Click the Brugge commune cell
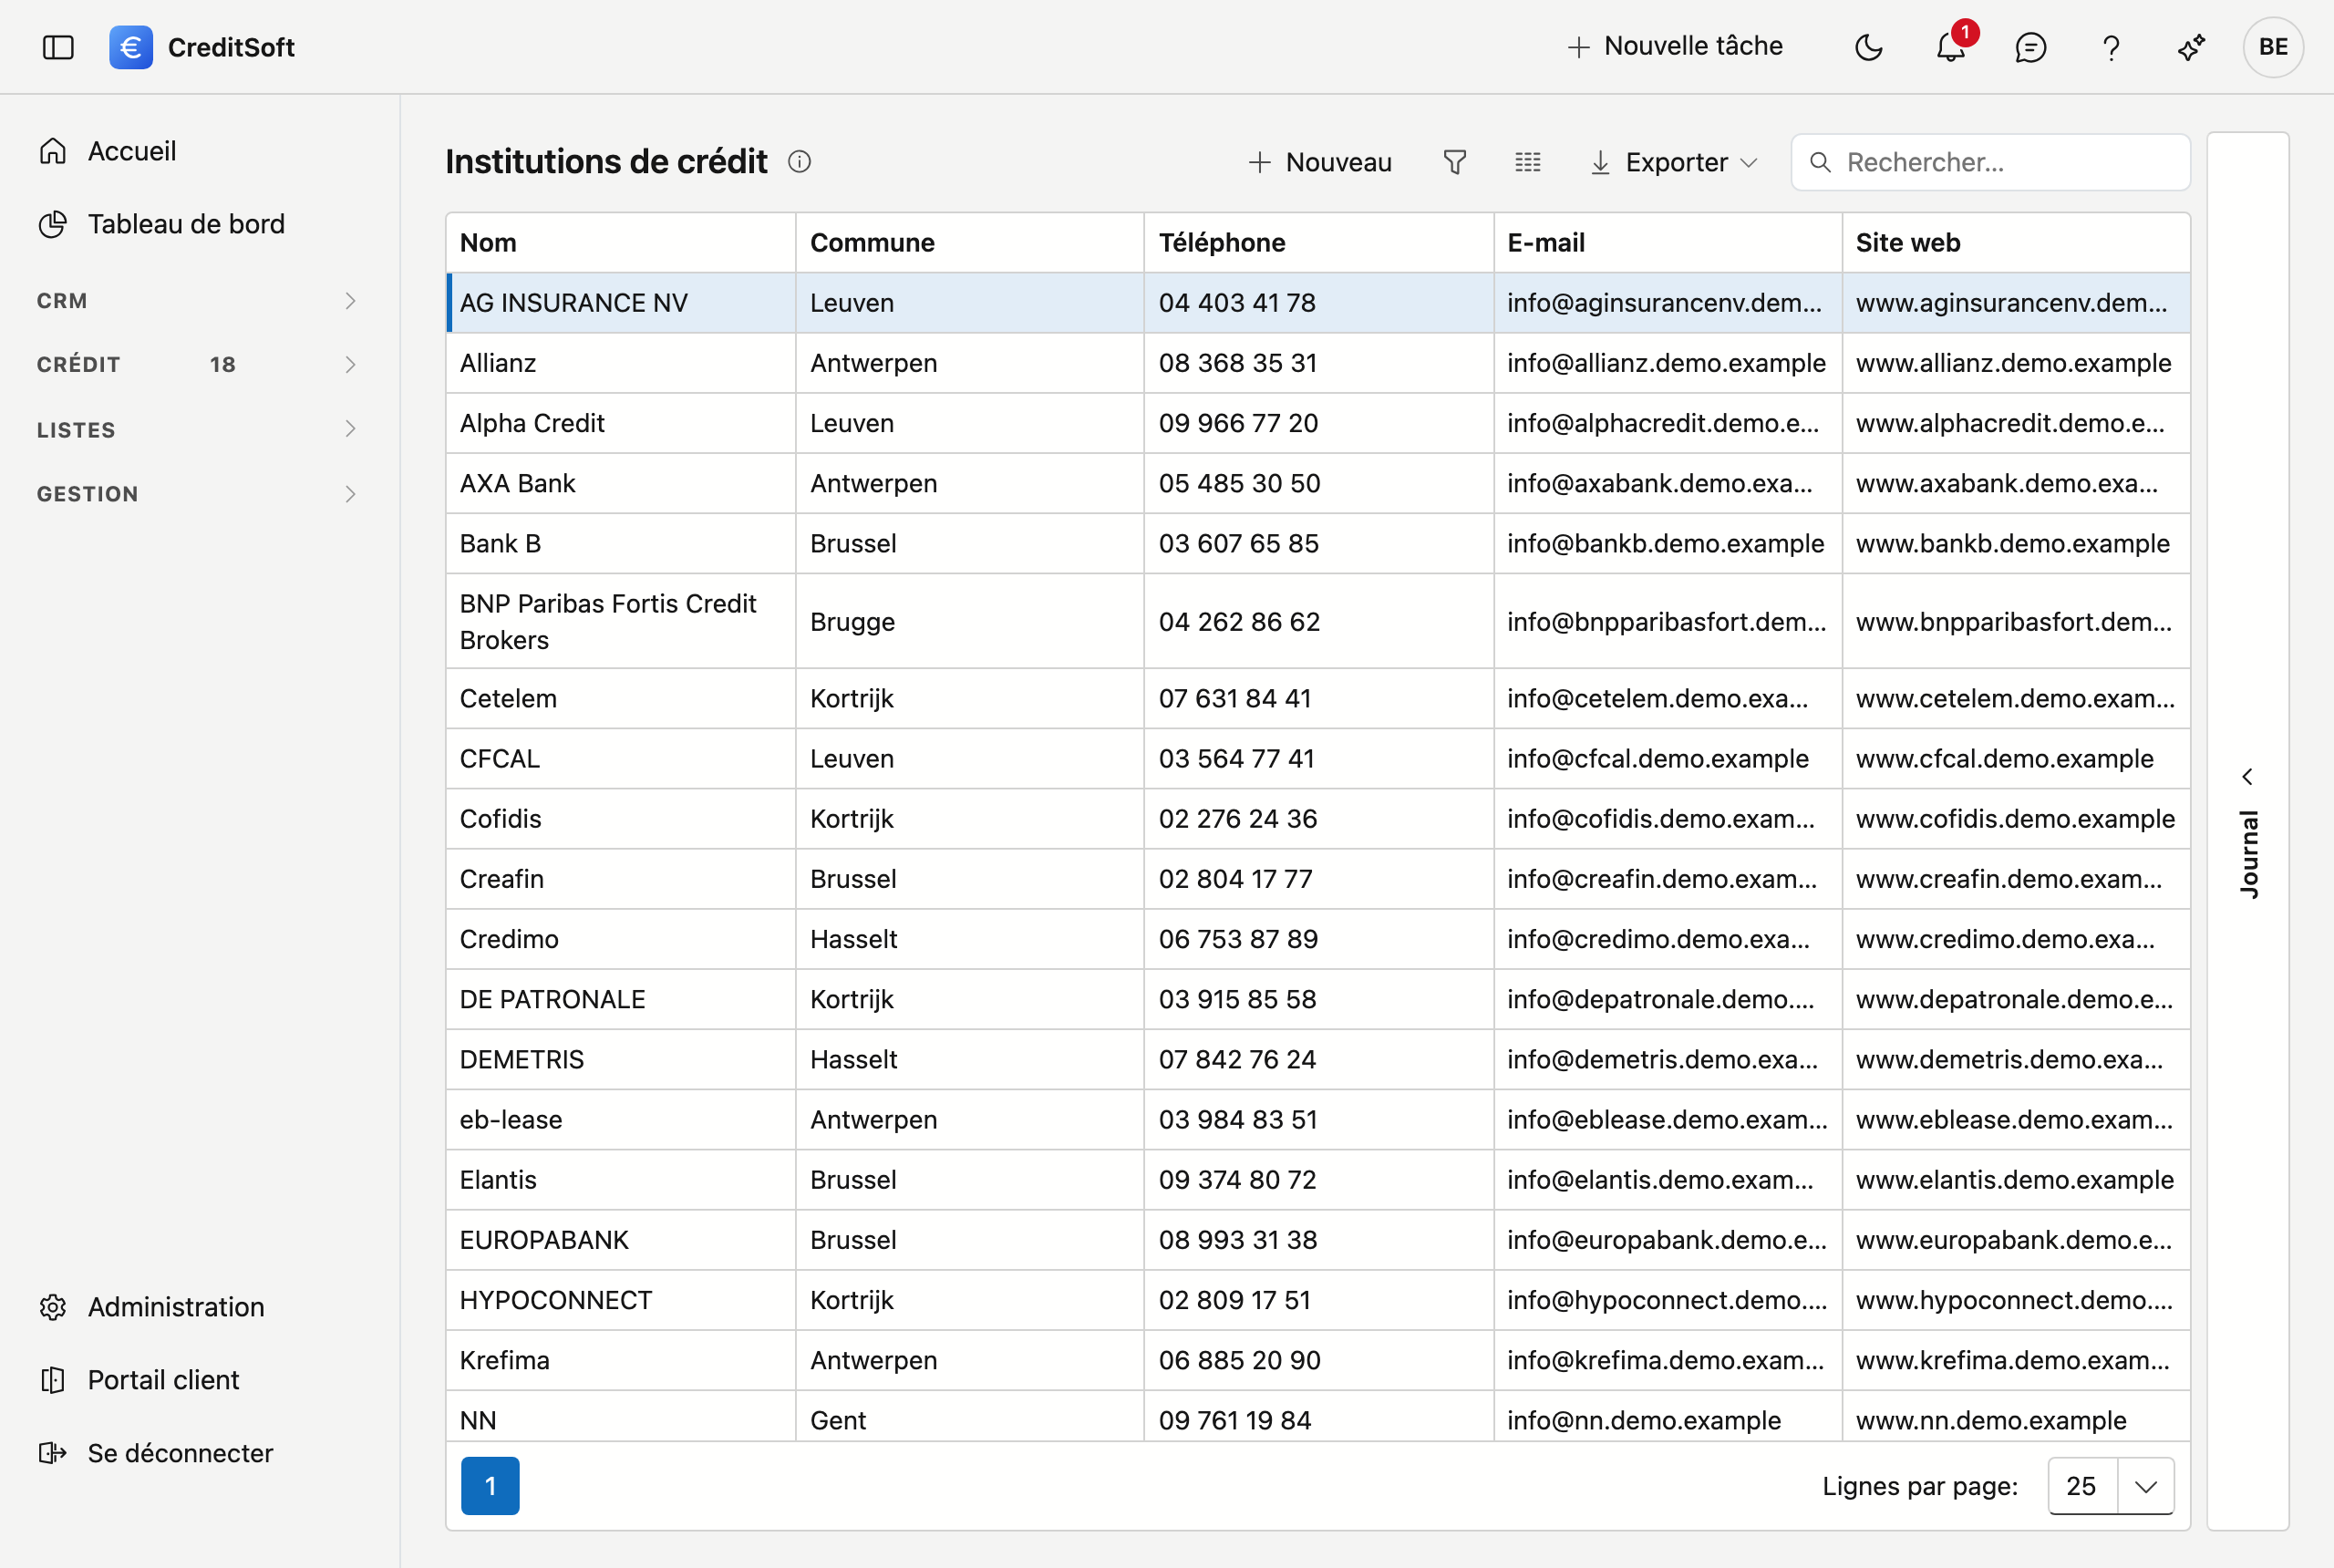The image size is (2334, 1568). coord(969,621)
